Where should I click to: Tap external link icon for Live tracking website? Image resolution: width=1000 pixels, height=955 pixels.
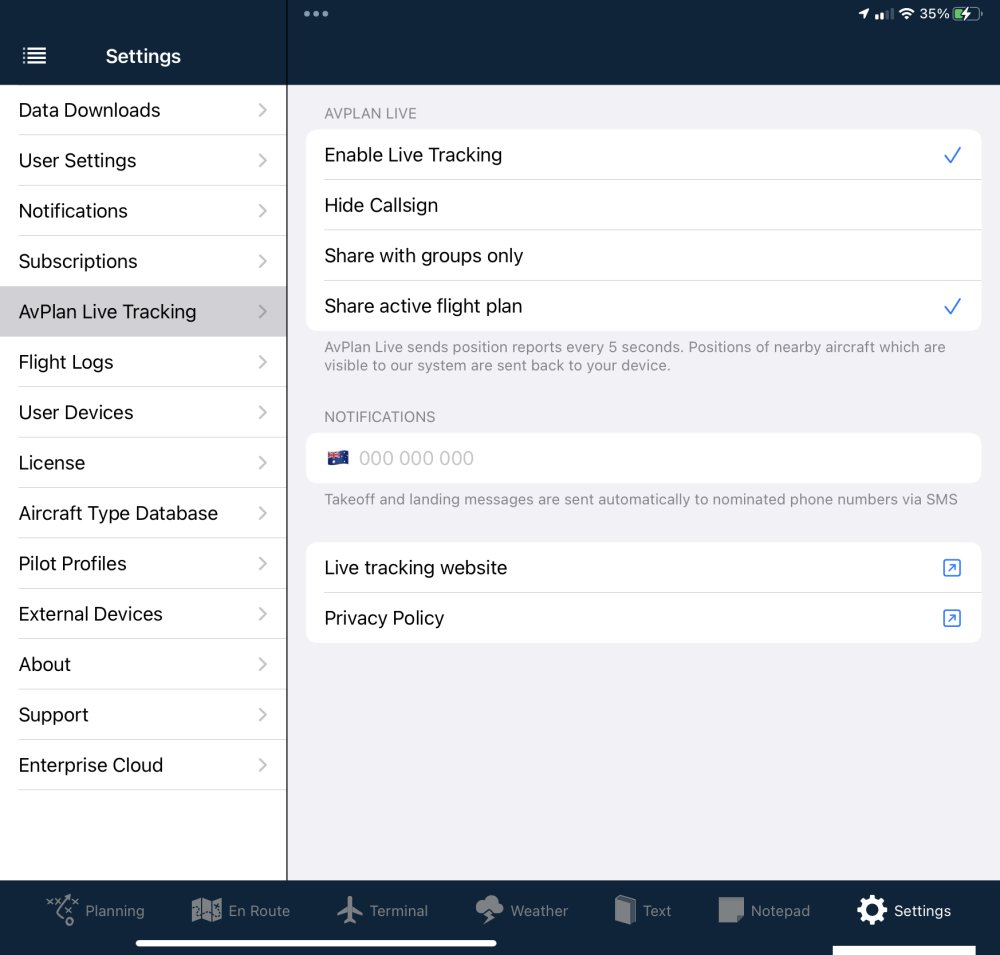(952, 568)
